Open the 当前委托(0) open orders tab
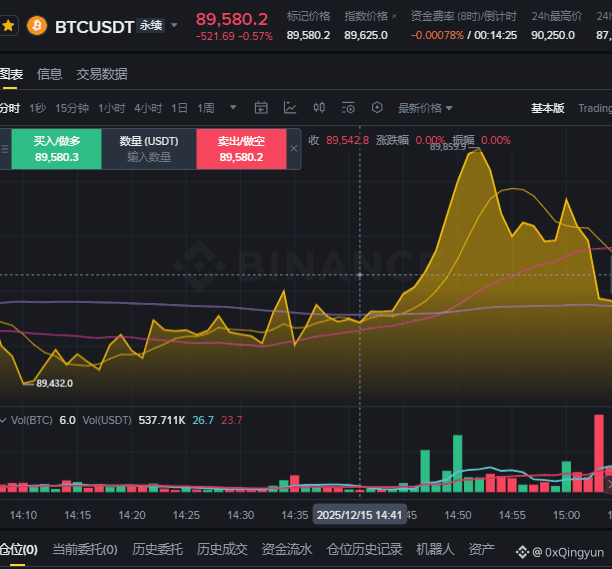The image size is (612, 569). (85, 549)
